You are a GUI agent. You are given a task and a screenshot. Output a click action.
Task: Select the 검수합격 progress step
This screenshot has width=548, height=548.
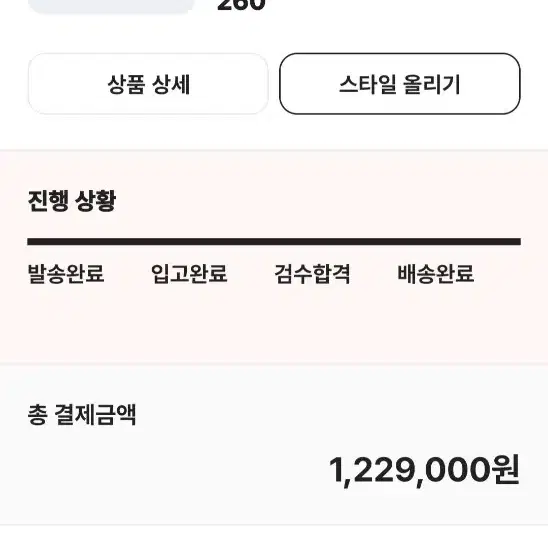click(x=312, y=274)
